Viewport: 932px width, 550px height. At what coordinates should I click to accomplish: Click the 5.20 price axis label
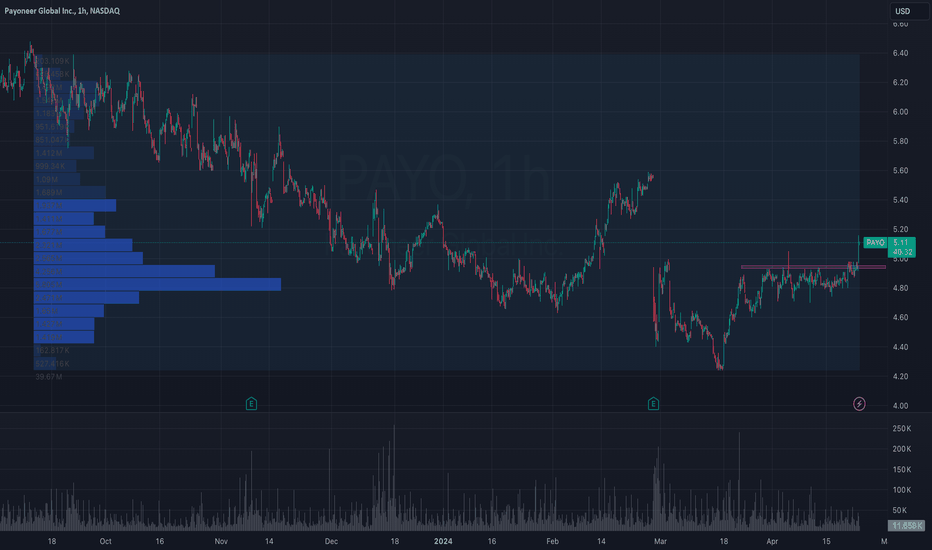tap(900, 230)
